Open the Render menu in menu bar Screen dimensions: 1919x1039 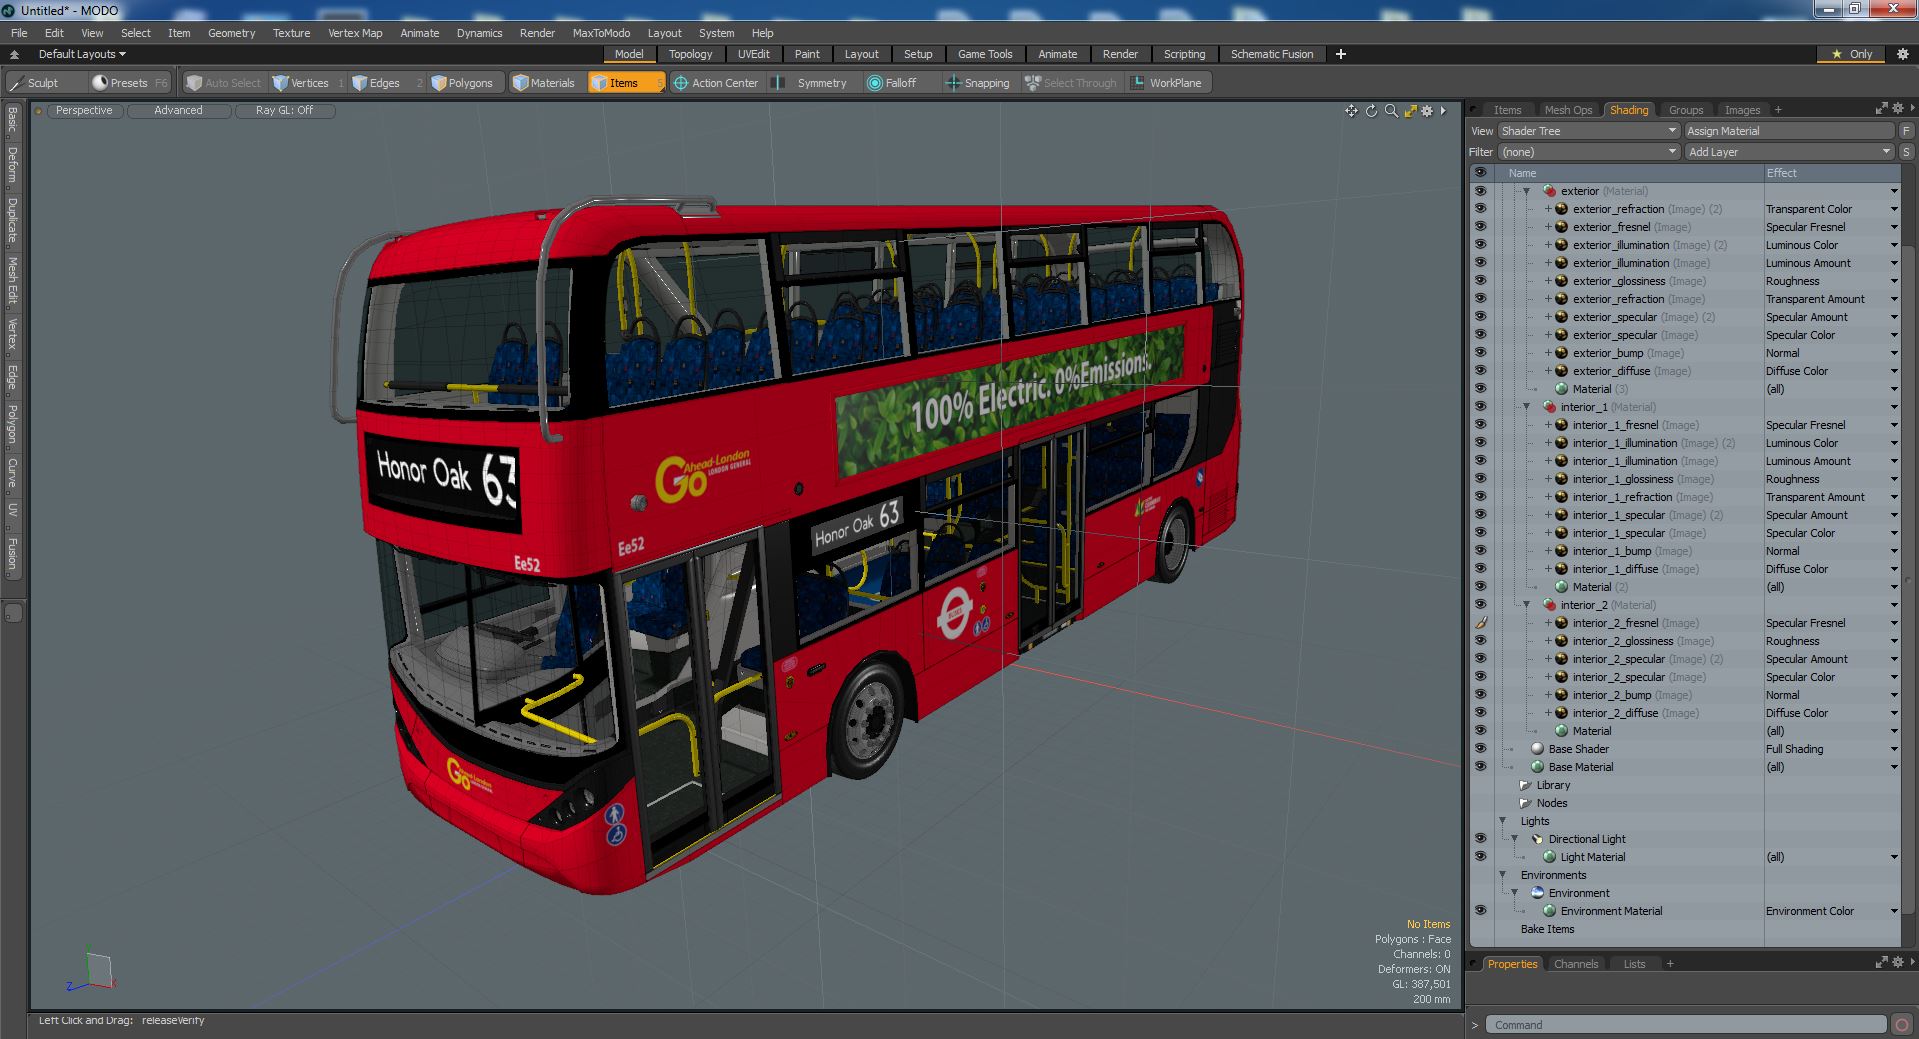(537, 33)
